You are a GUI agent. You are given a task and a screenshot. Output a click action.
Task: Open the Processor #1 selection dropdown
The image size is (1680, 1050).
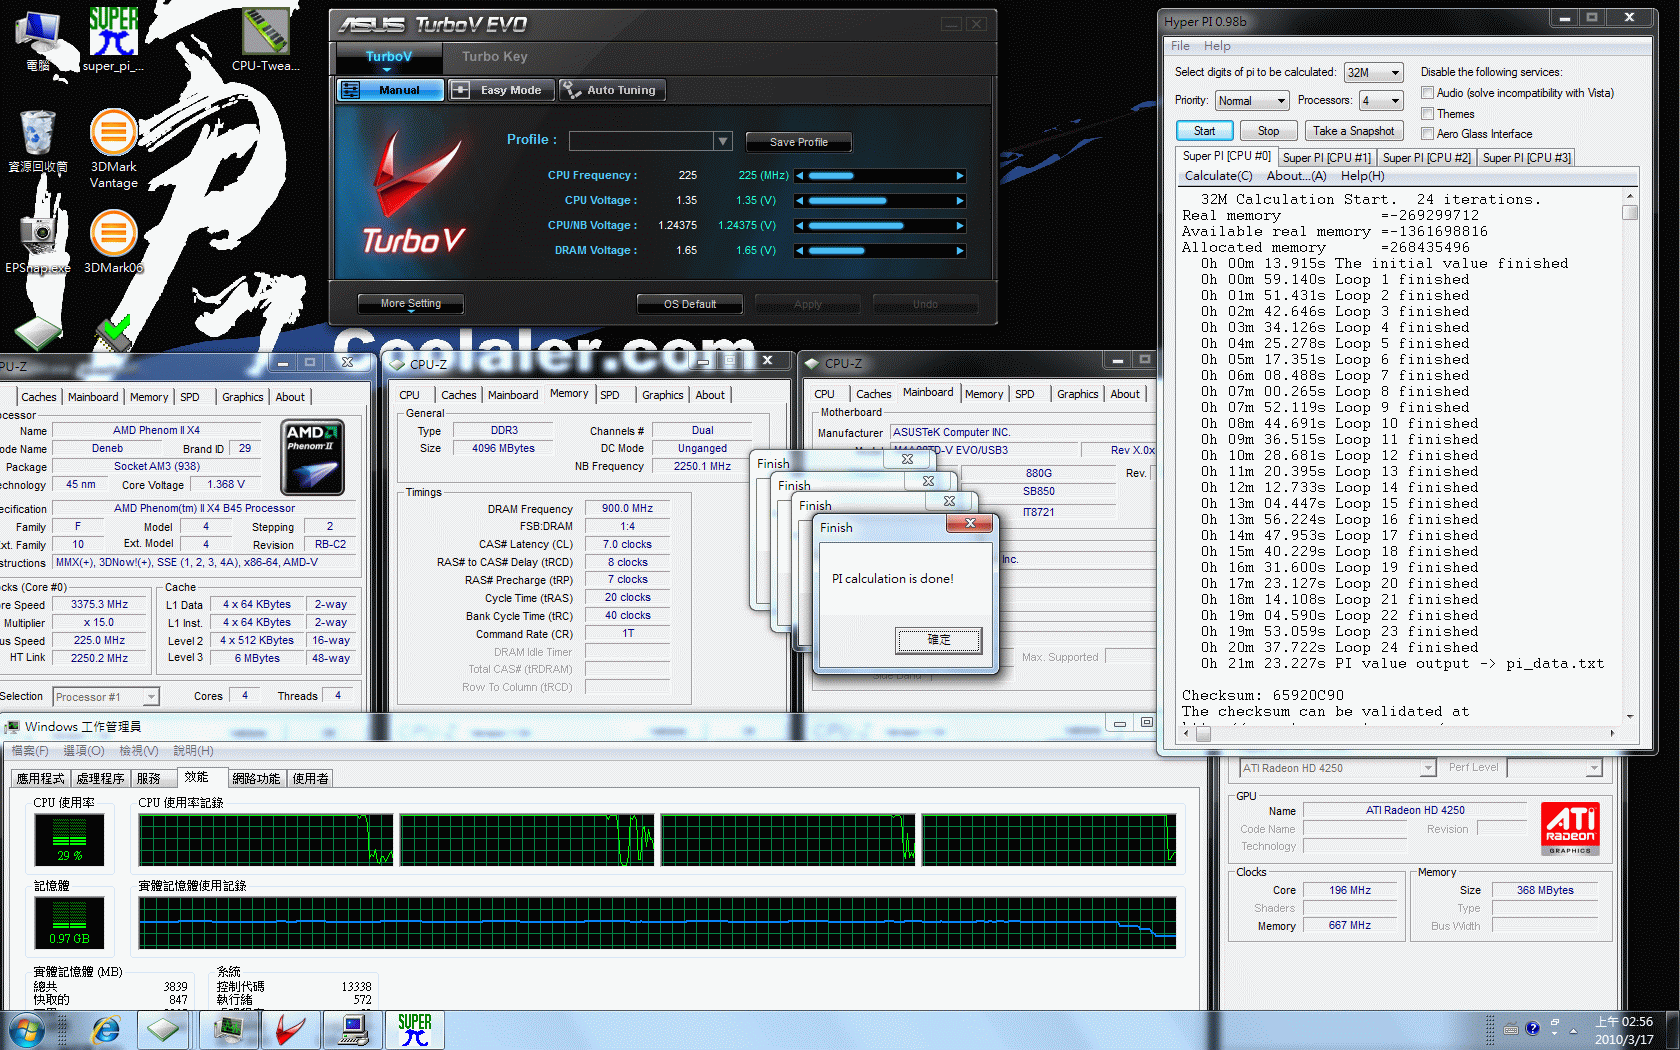(106, 697)
